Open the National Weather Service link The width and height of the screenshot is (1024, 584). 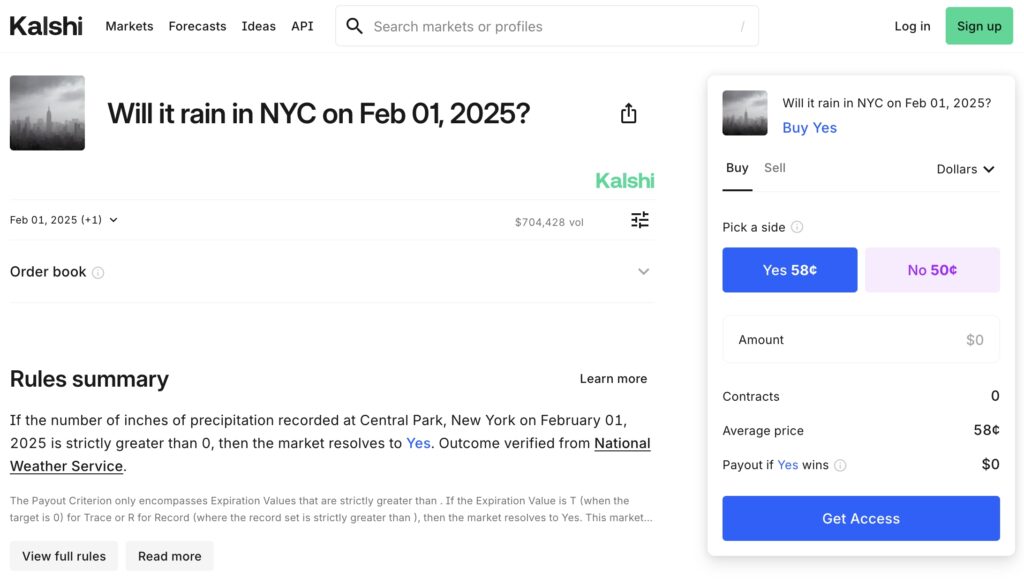click(622, 444)
